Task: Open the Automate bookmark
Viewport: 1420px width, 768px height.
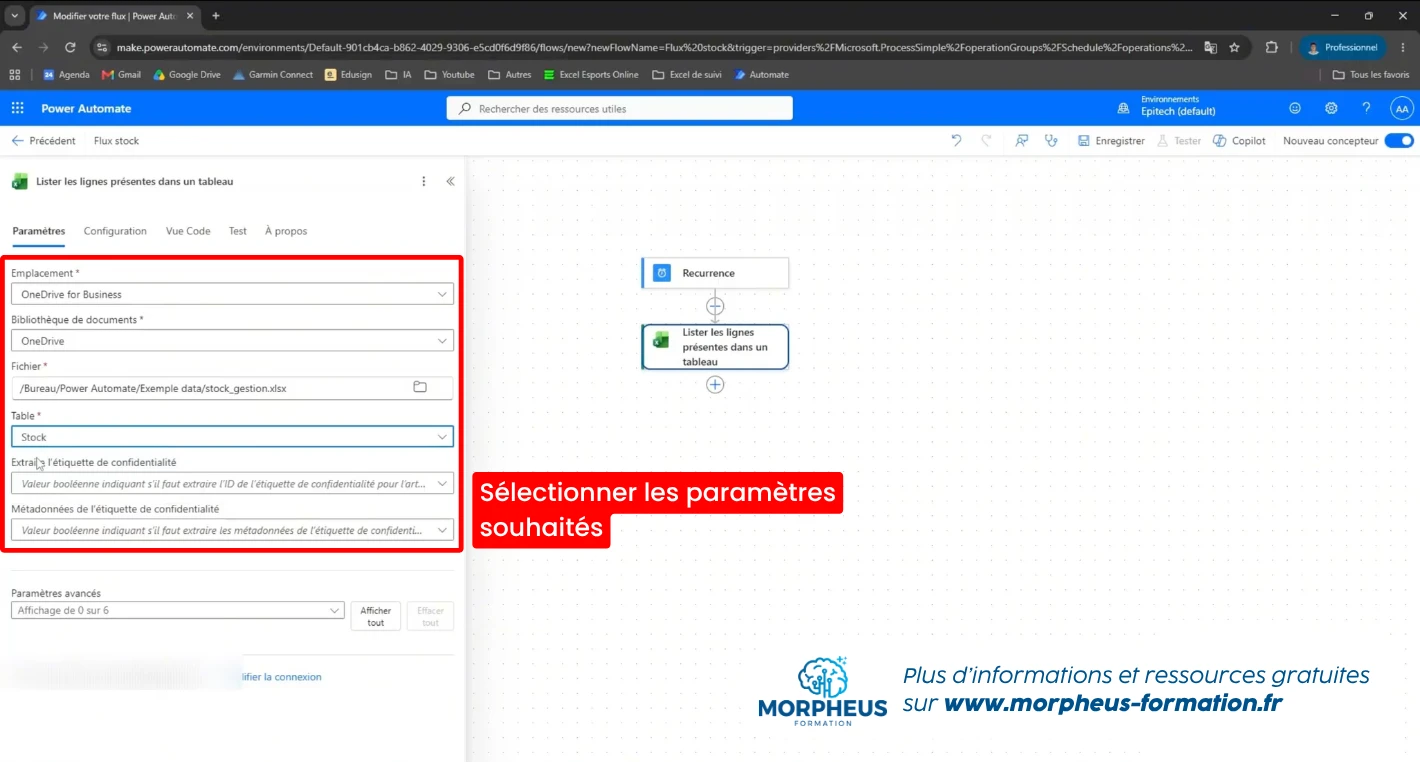Action: point(761,75)
